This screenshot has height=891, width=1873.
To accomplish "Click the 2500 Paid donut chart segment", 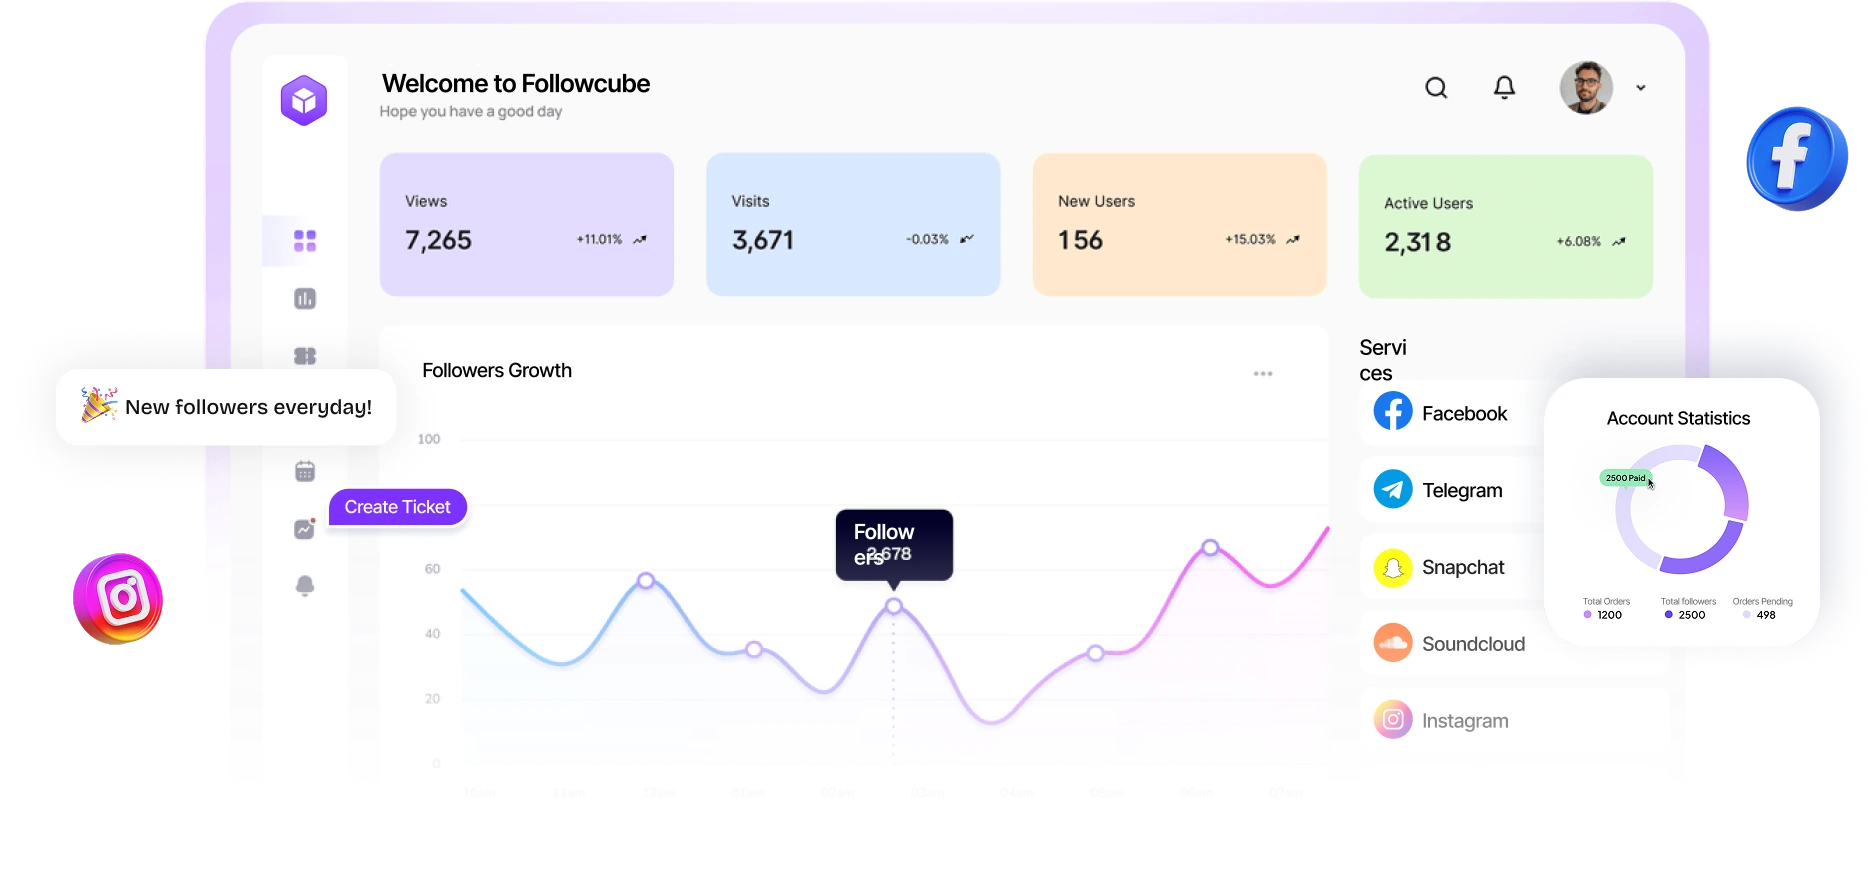I will point(1625,478).
